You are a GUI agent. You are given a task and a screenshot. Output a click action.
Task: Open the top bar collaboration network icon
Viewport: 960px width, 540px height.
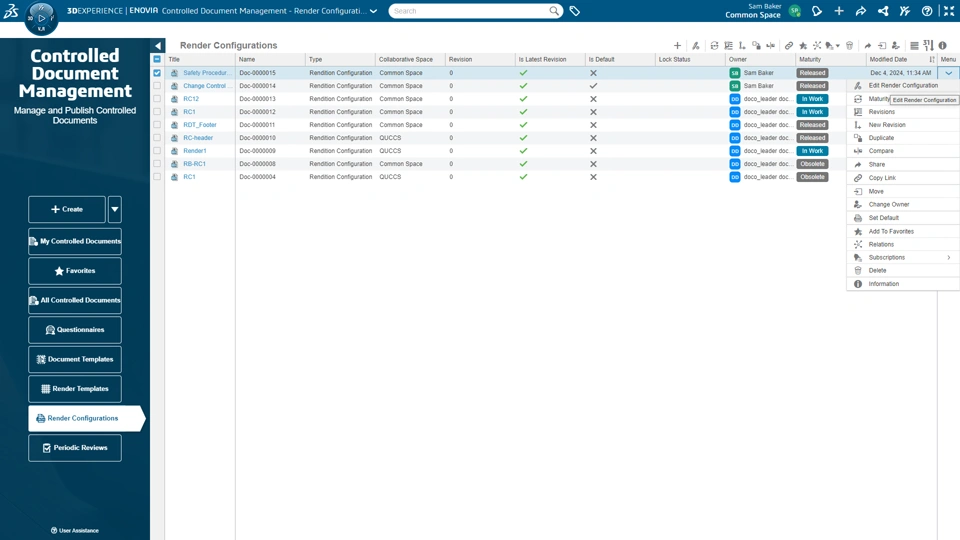[883, 11]
